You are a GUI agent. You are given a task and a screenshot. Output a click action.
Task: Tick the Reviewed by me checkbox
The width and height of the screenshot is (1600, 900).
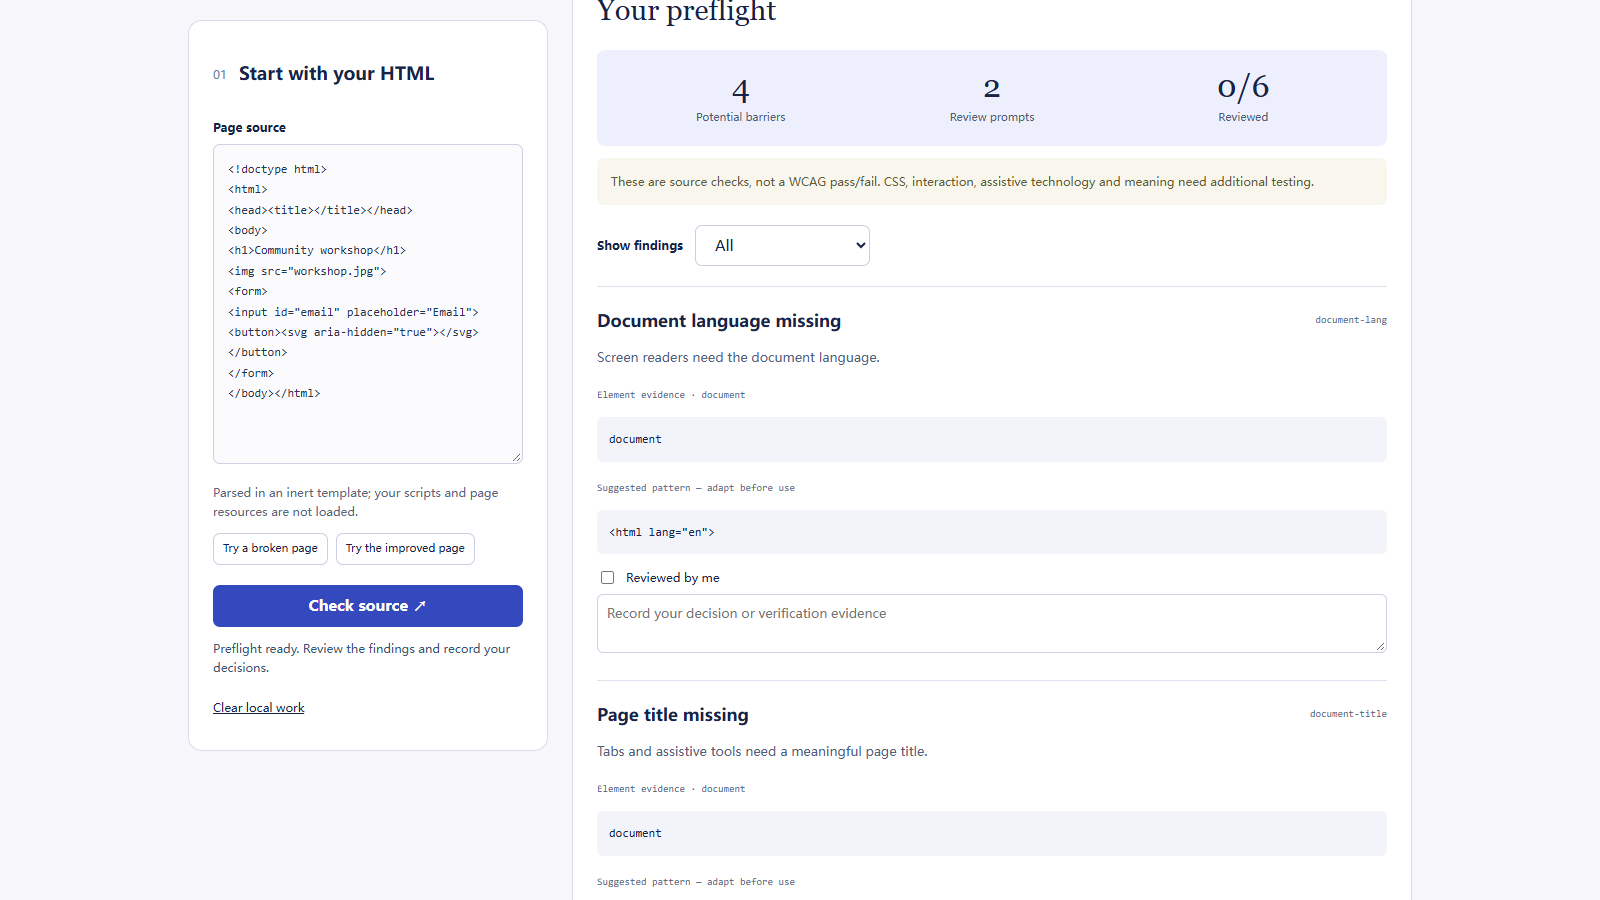click(607, 578)
